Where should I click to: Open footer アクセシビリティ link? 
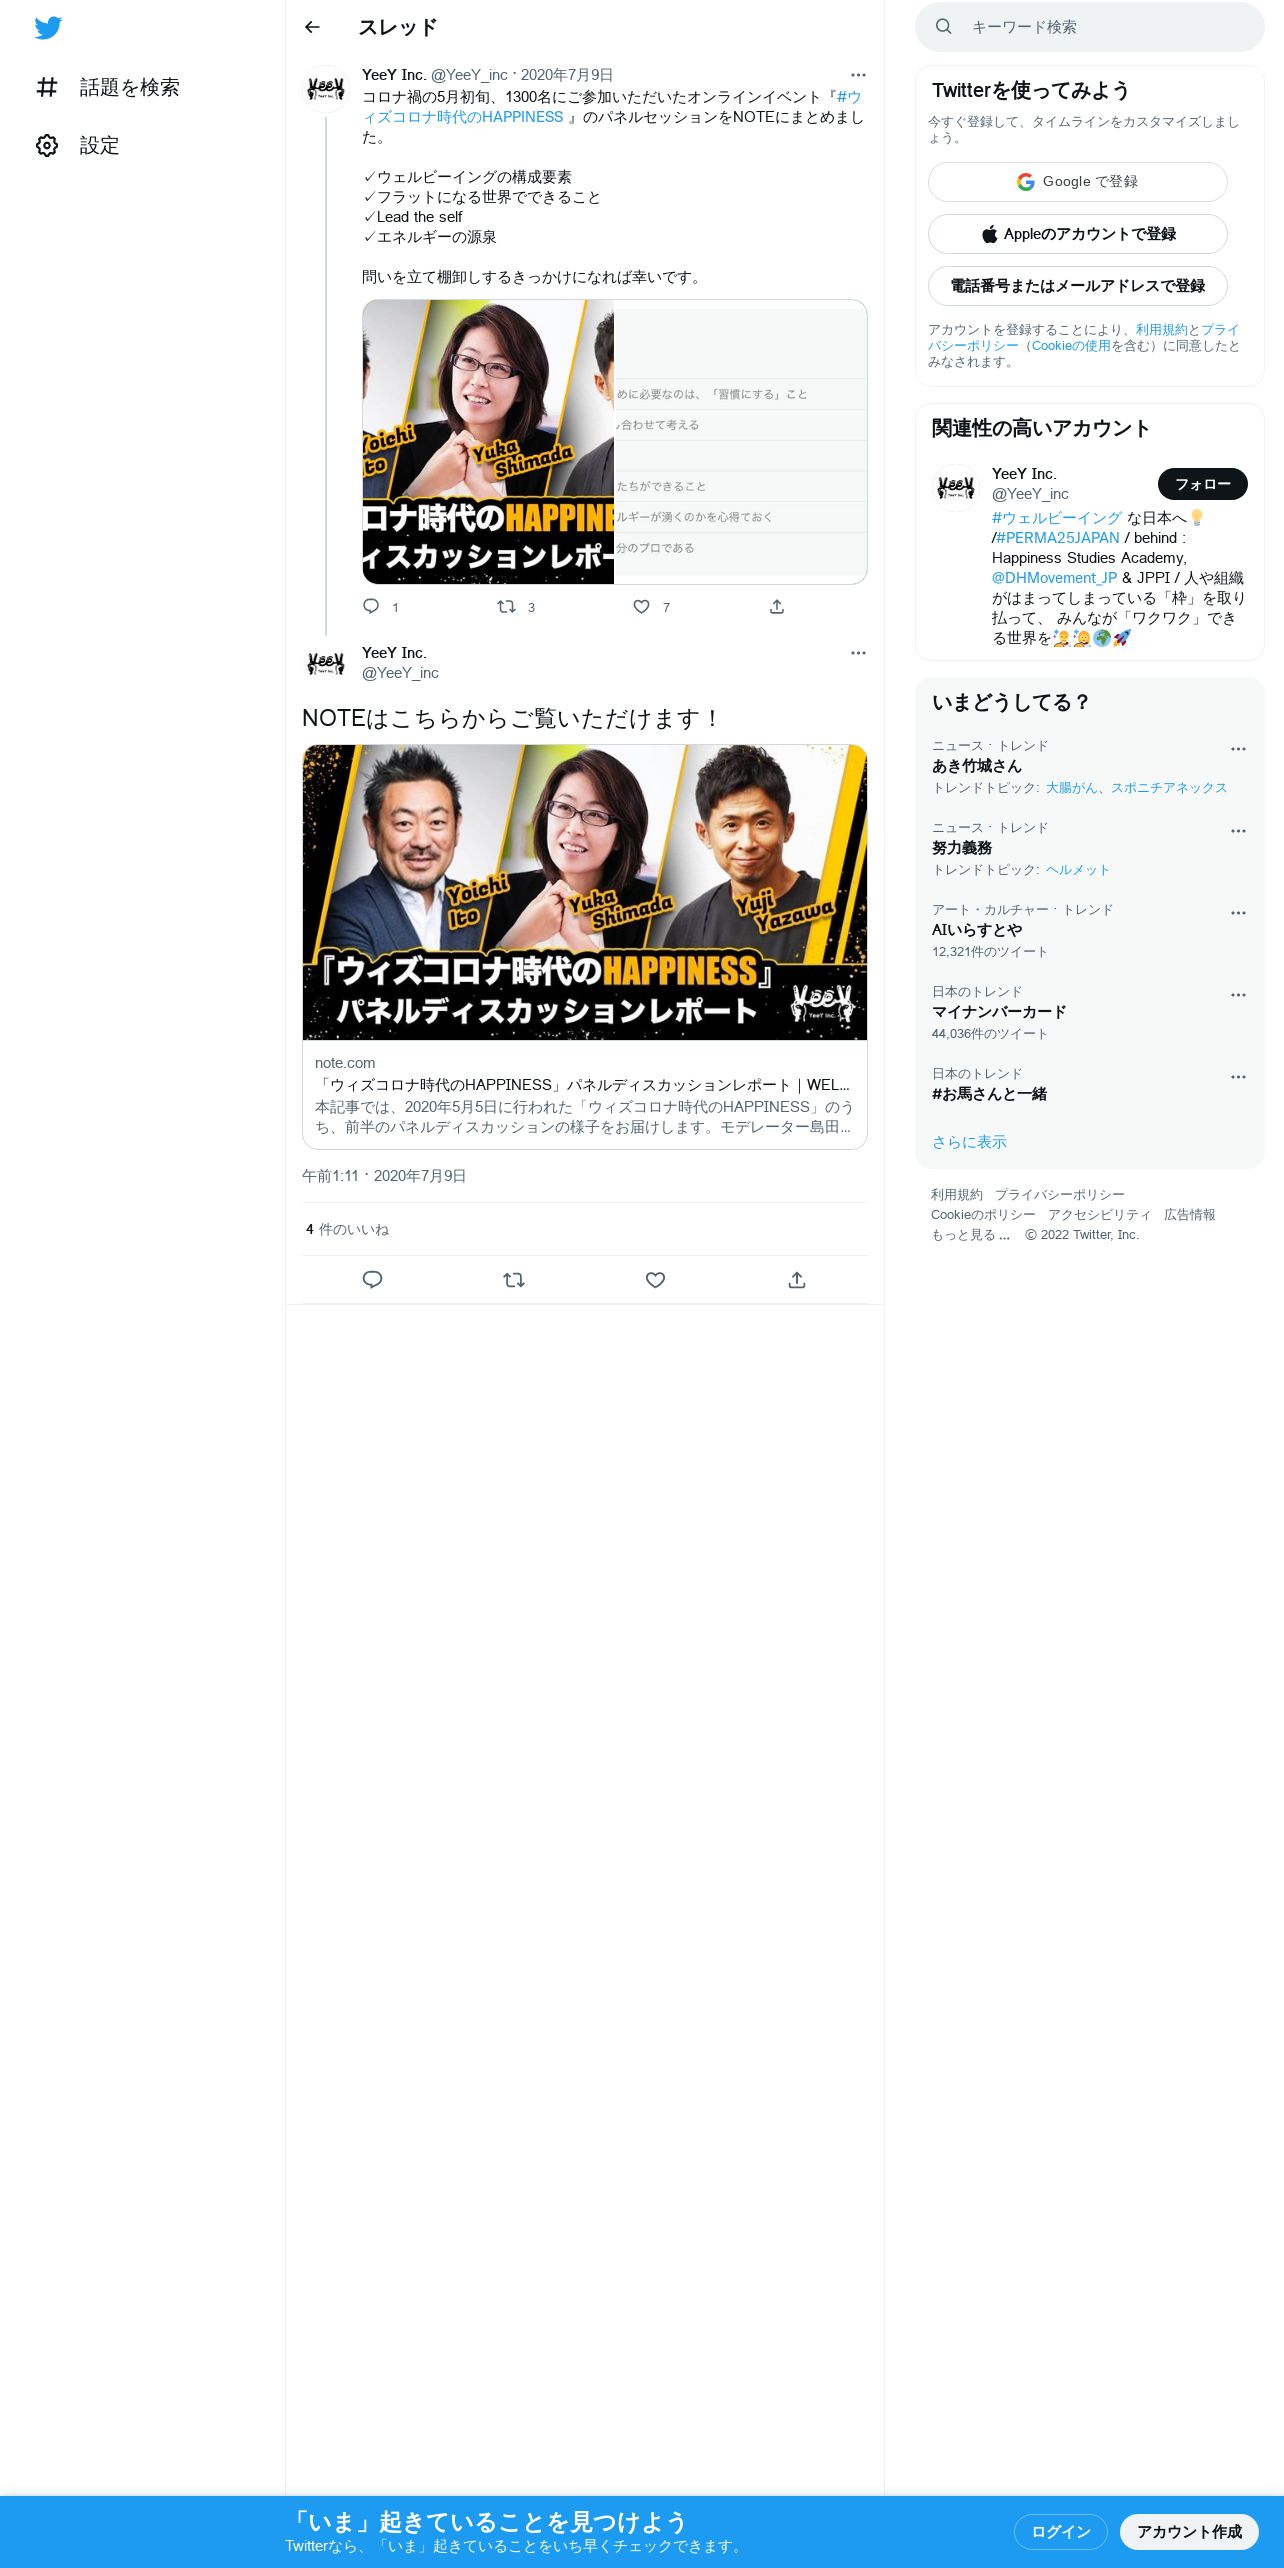pos(1100,1215)
